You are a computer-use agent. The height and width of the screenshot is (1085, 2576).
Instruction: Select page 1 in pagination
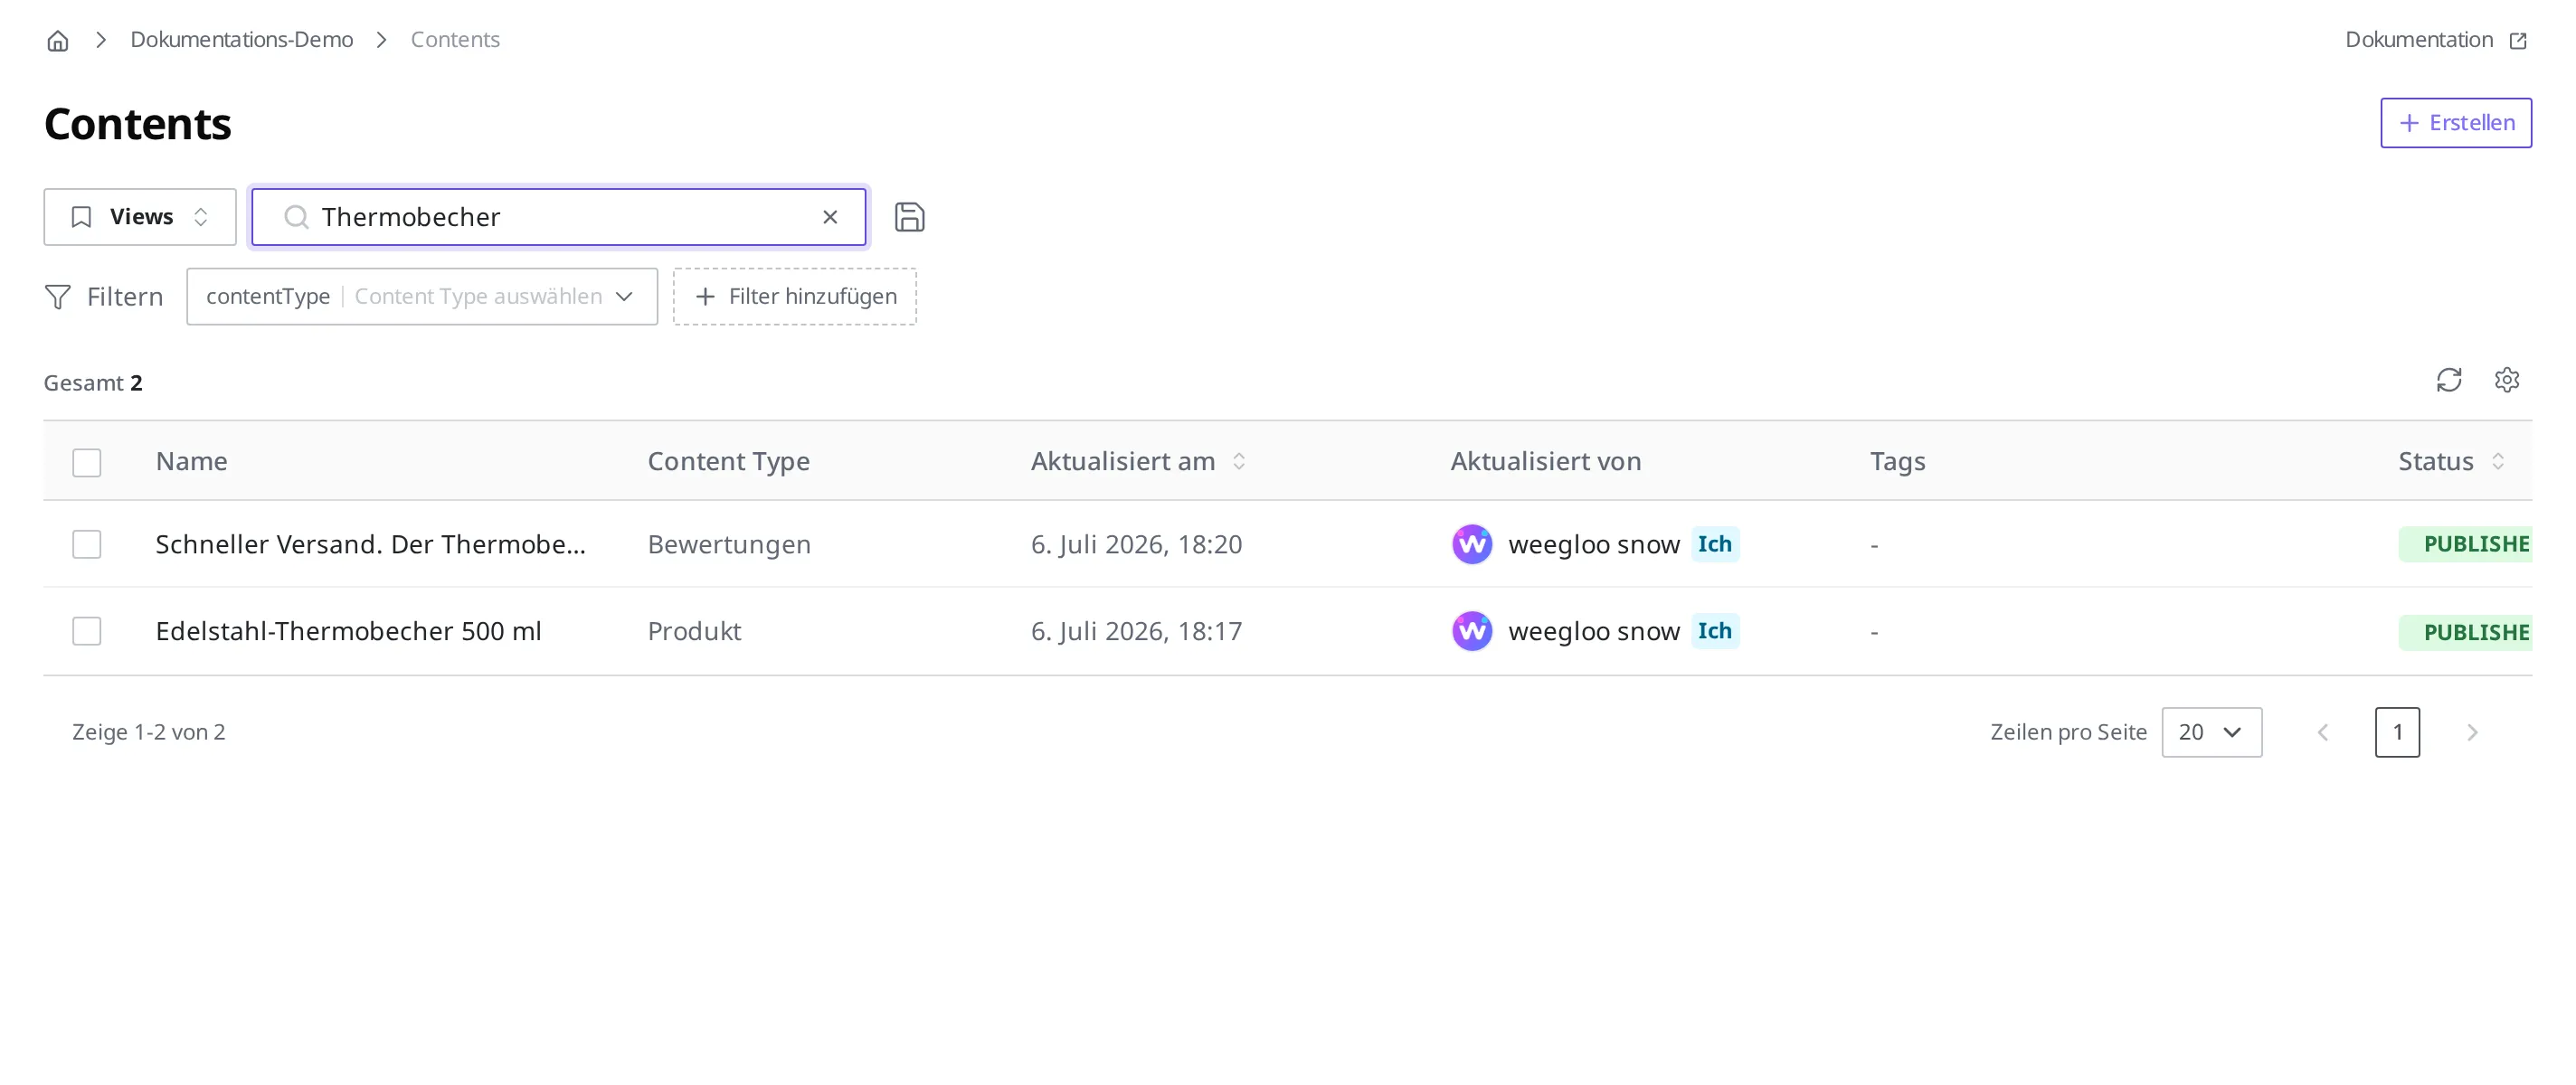click(2396, 732)
